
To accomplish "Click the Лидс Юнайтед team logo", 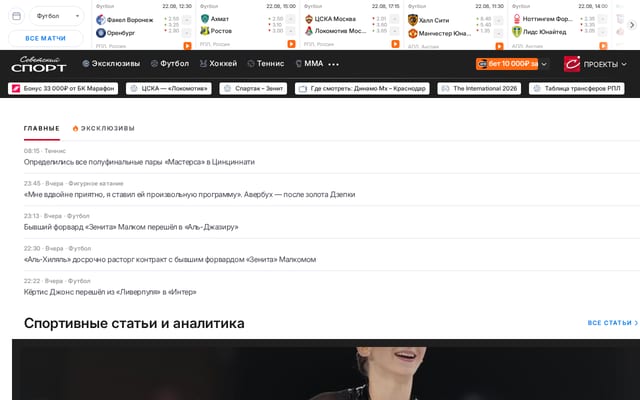I will click(x=517, y=31).
